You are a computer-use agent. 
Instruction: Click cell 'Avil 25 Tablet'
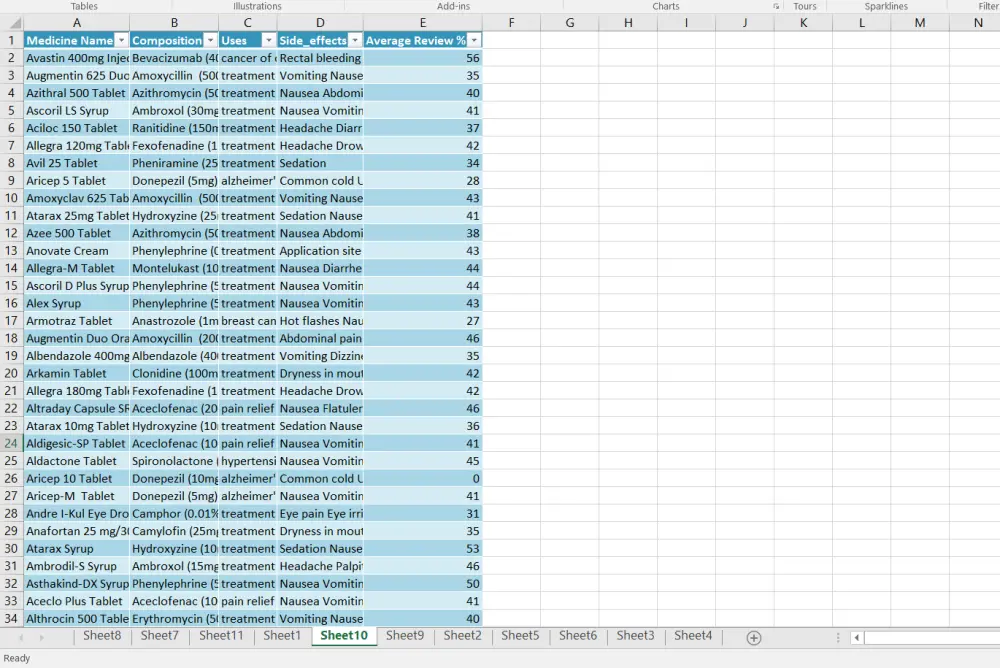(x=77, y=163)
